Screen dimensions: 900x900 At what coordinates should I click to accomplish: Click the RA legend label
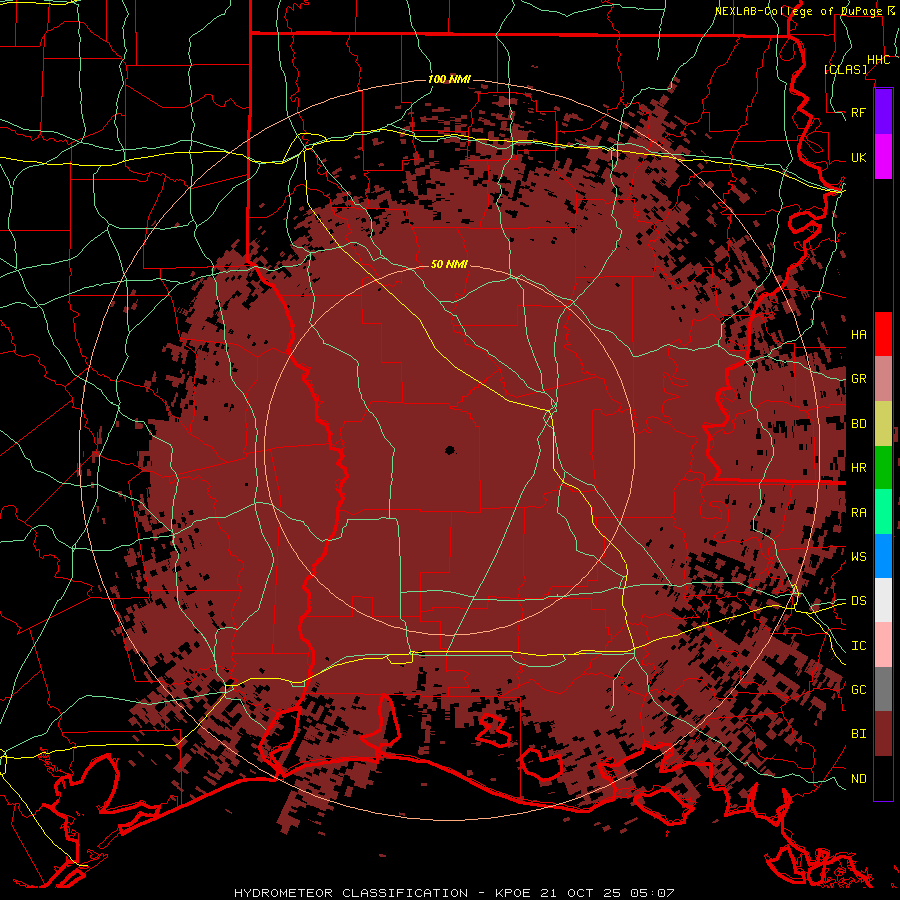(x=858, y=513)
